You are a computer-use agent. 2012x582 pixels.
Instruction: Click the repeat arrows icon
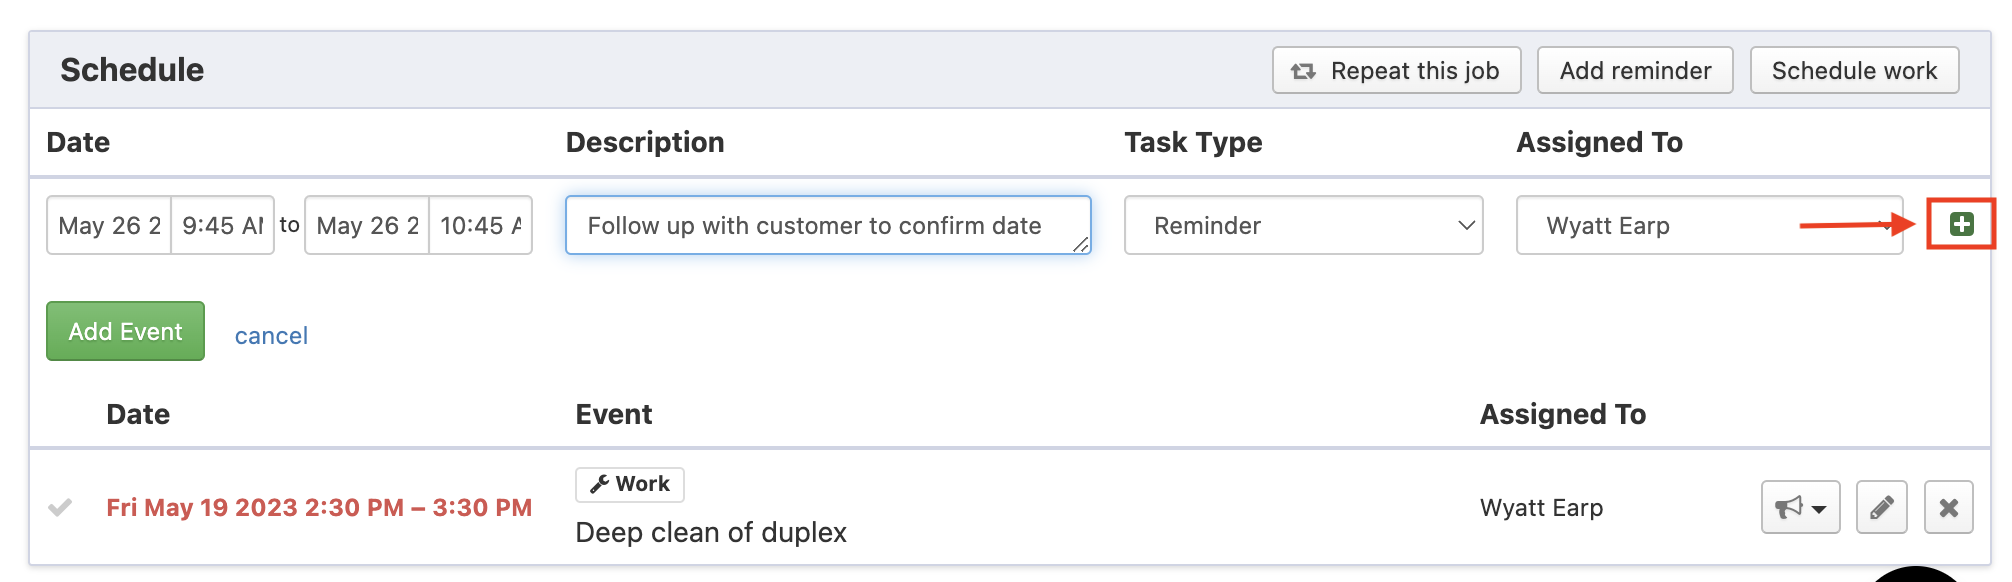[1303, 71]
